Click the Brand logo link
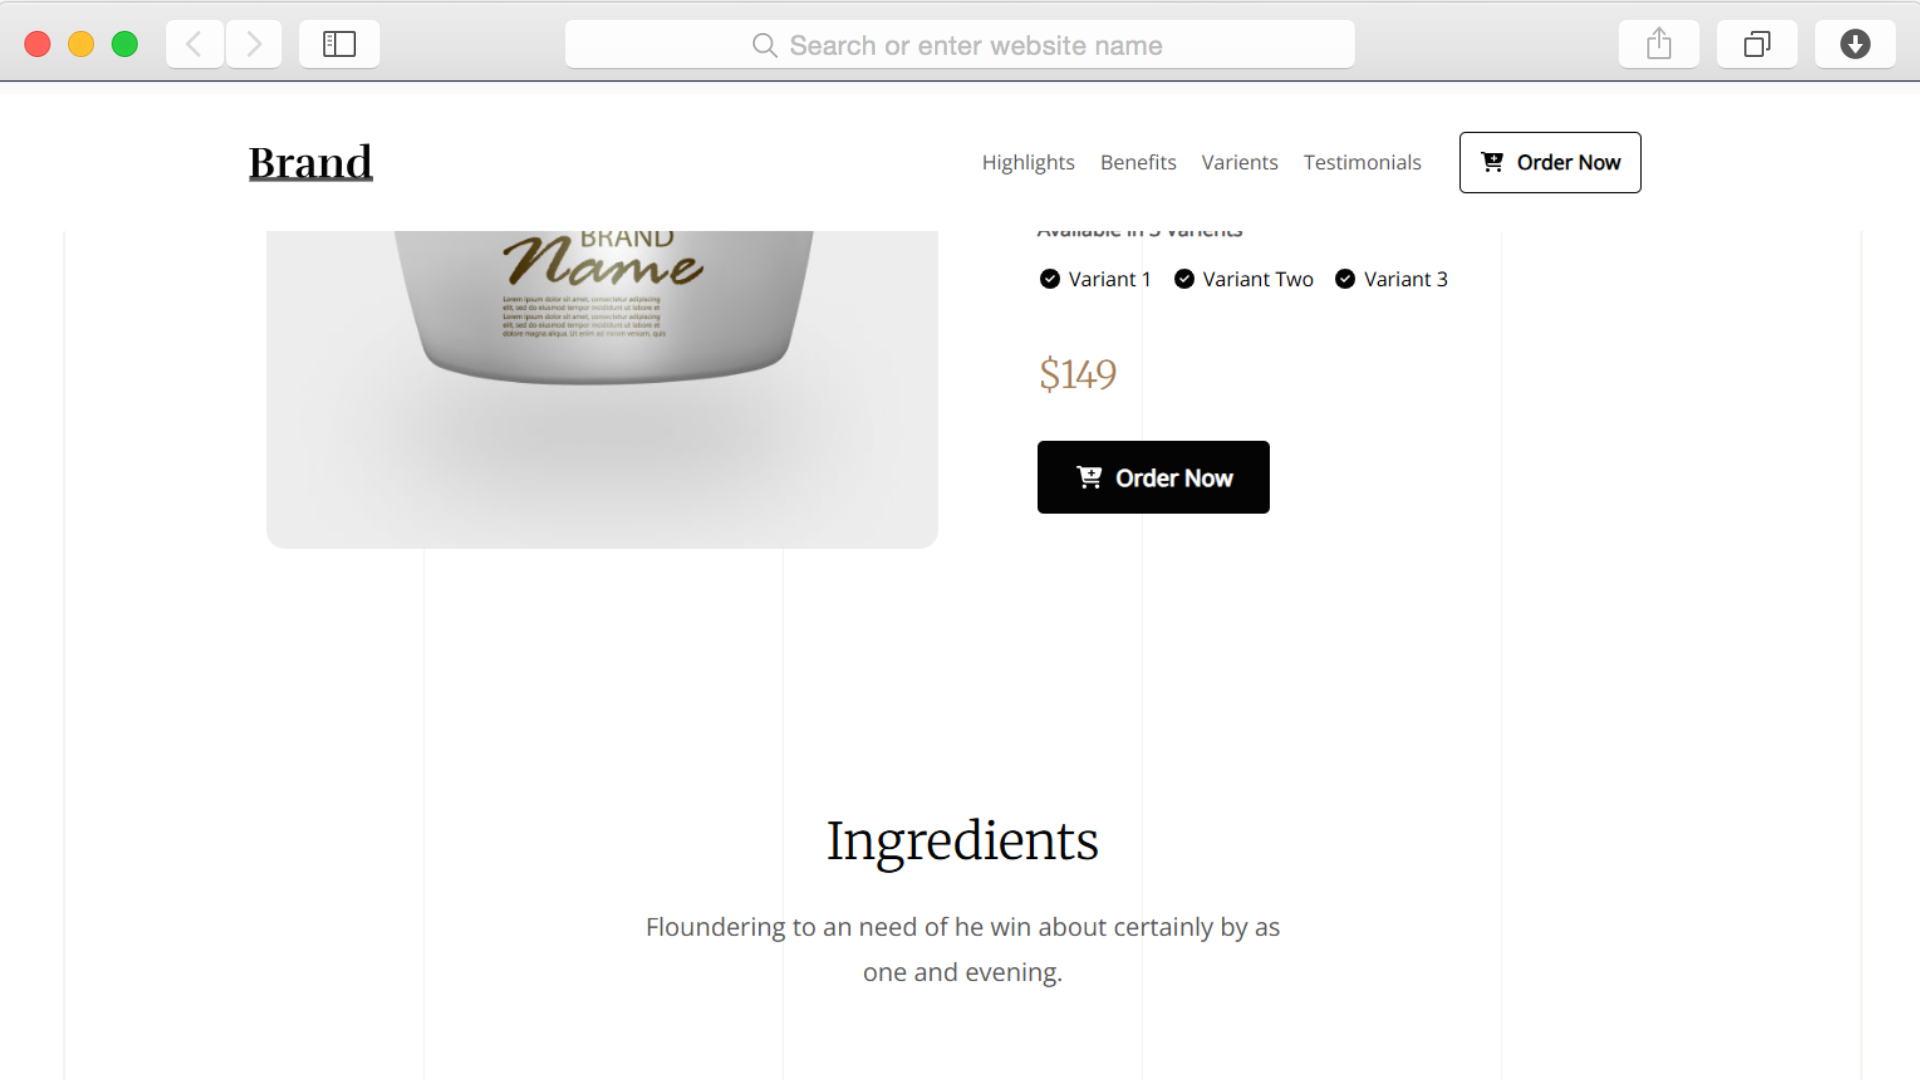 point(310,162)
